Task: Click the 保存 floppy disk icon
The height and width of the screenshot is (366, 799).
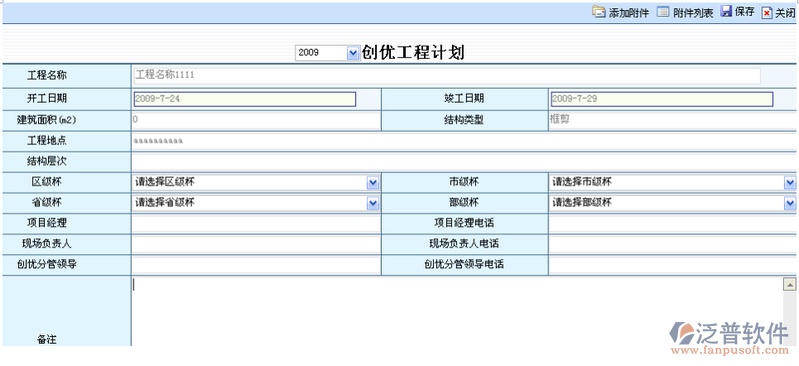Action: (726, 12)
